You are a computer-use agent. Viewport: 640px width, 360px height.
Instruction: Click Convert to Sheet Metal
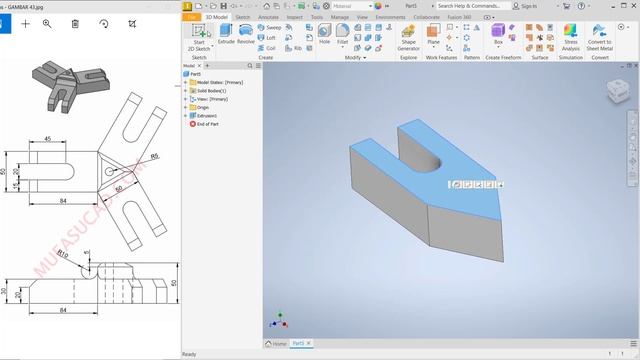pos(600,38)
